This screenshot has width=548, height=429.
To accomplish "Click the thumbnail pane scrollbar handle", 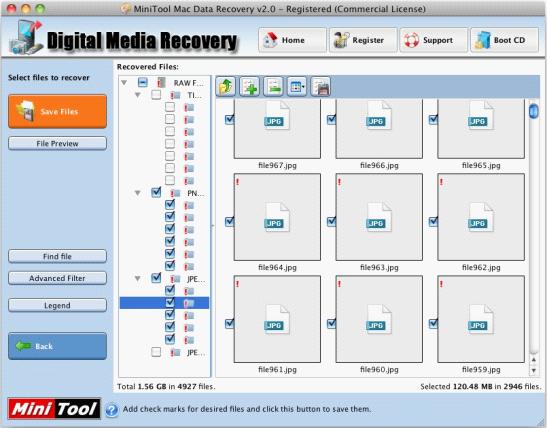I will click(533, 111).
